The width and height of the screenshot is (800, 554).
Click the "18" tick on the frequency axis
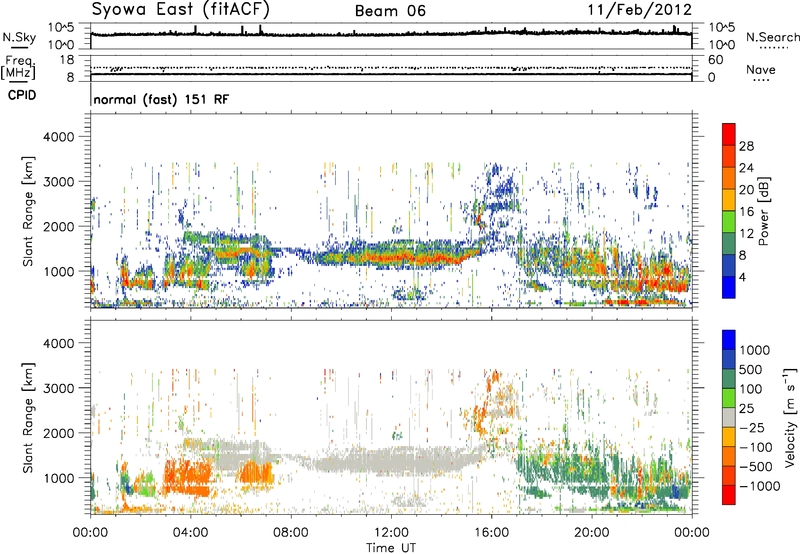tap(67, 60)
